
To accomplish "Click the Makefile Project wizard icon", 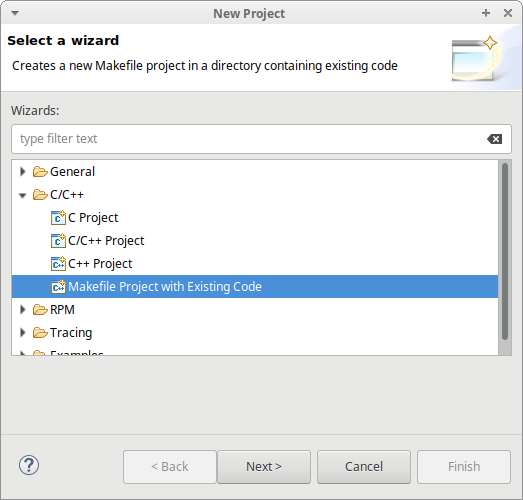I will tap(58, 287).
